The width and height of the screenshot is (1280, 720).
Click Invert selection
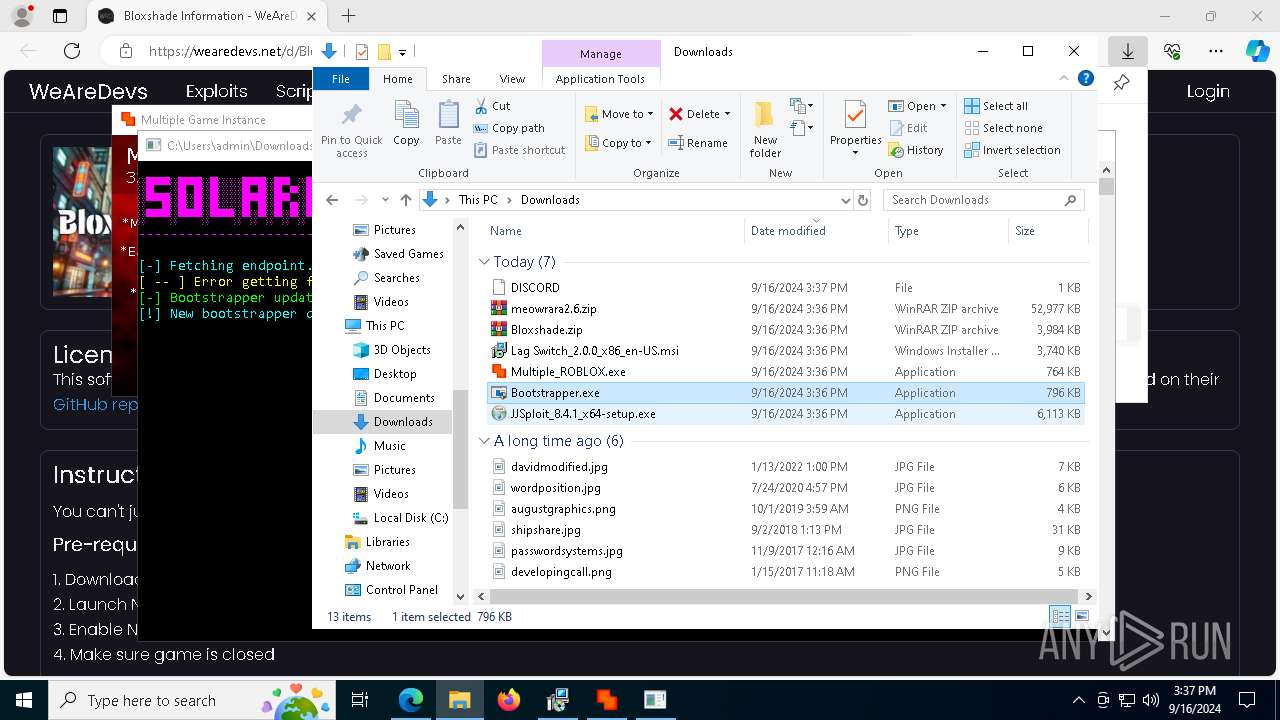click(x=1012, y=150)
